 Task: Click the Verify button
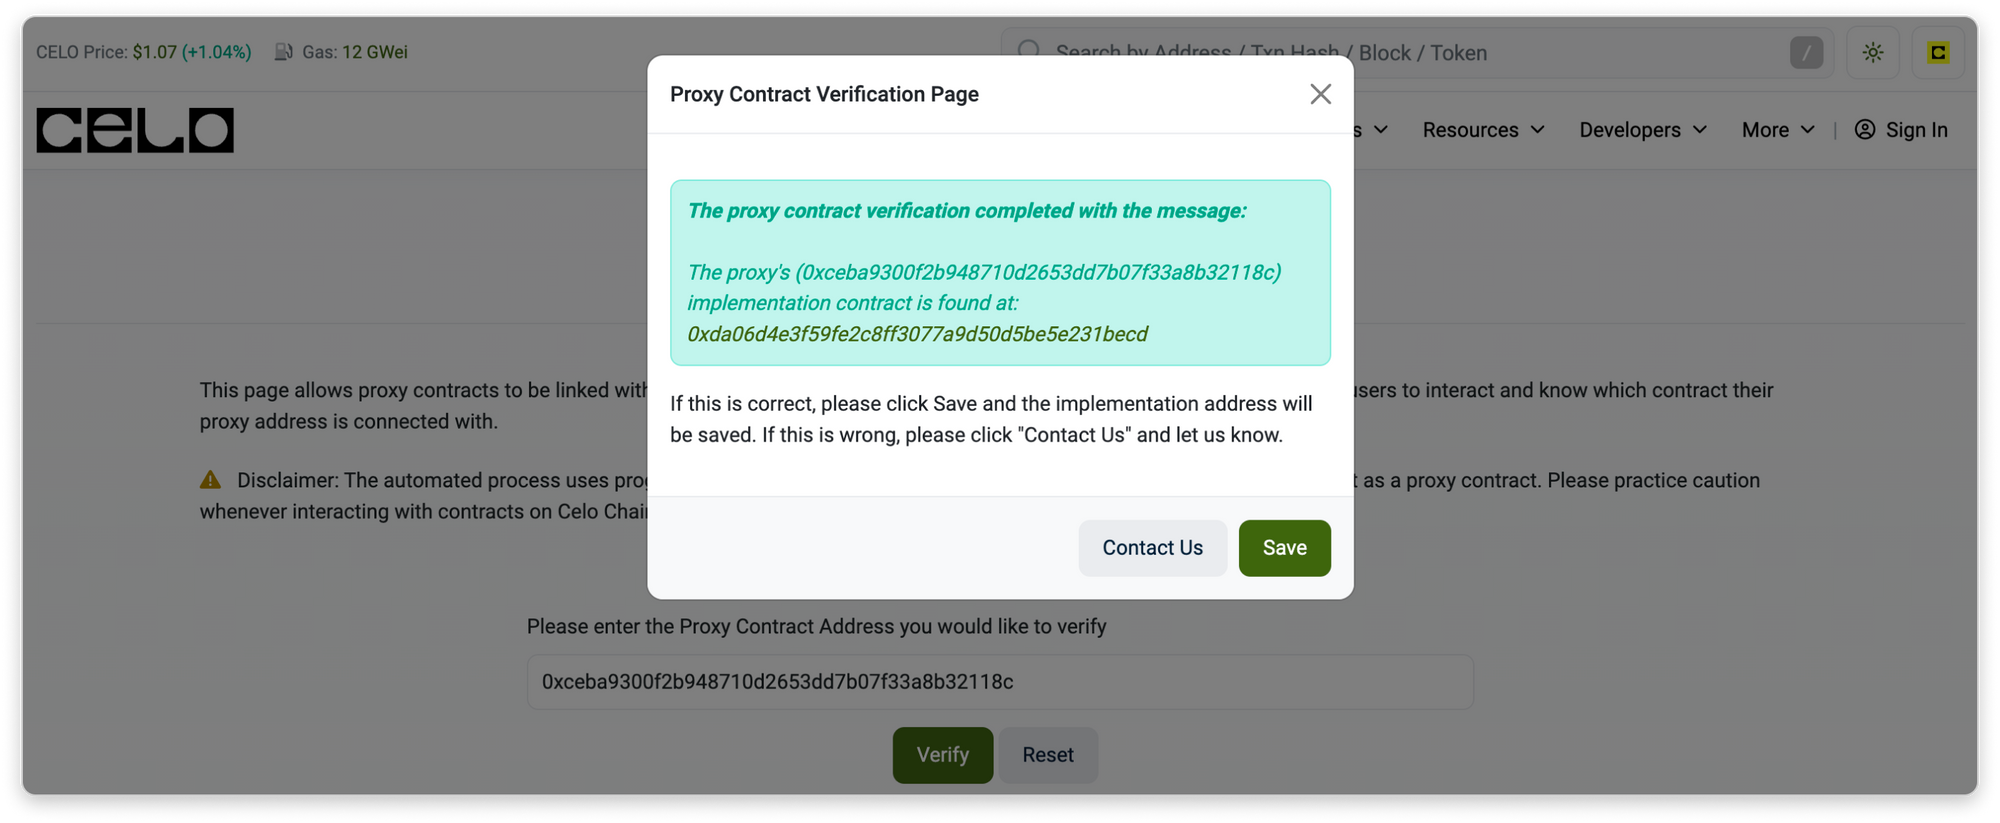(x=942, y=755)
